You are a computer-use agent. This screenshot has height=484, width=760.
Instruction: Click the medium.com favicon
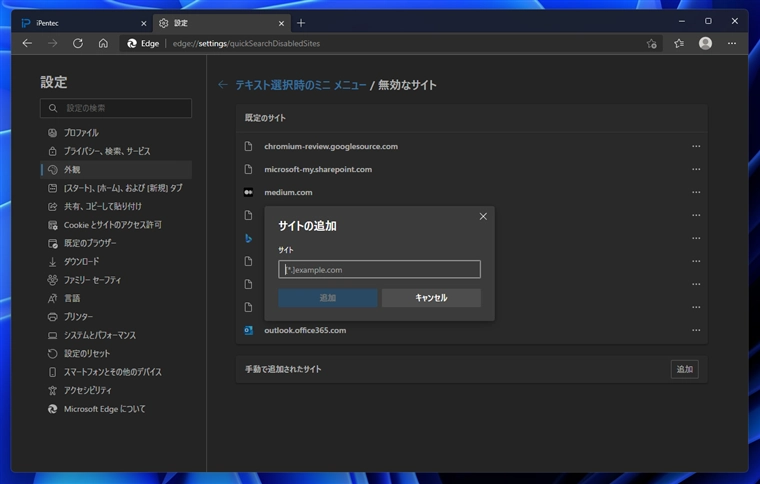pos(248,192)
